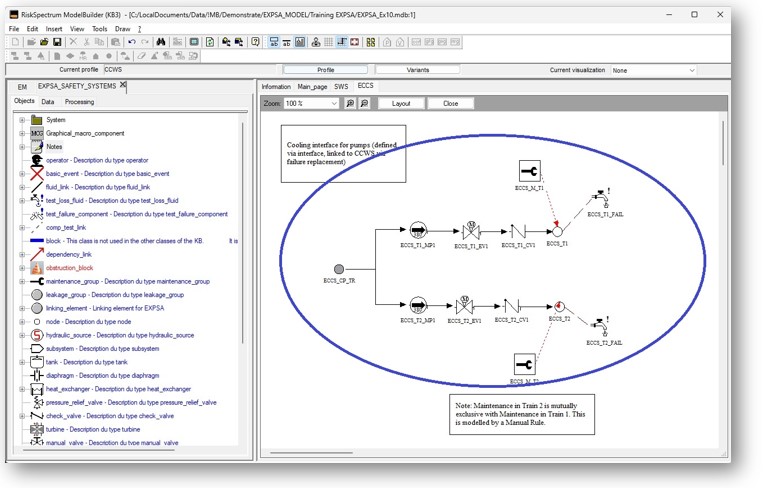Click the first magnifier zoom button

(350, 103)
